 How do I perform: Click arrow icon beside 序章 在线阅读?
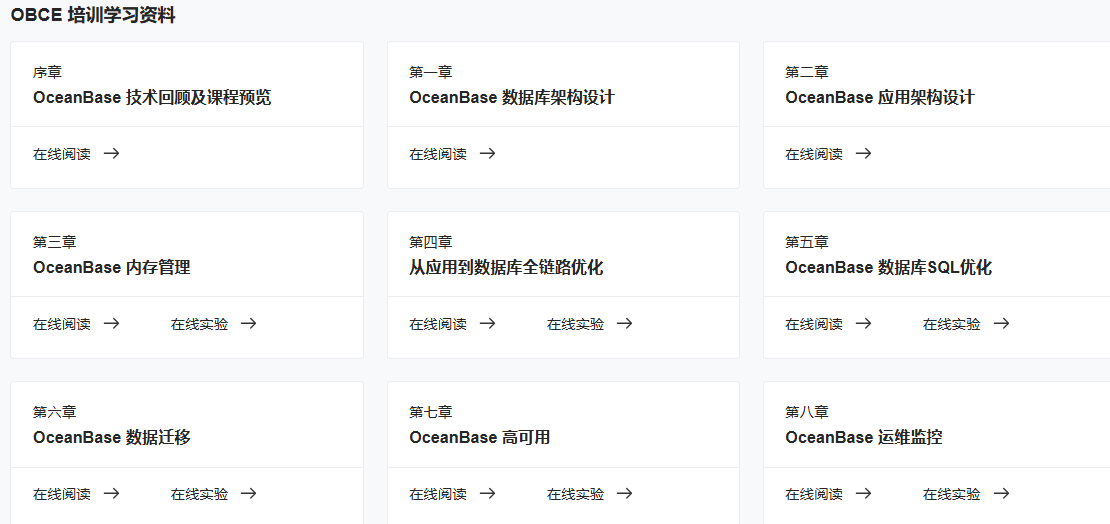click(x=111, y=154)
